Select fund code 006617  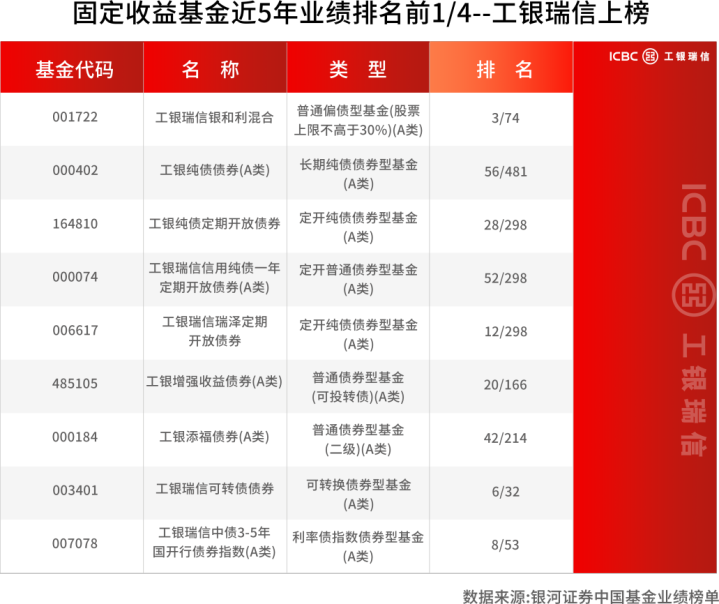(x=75, y=330)
